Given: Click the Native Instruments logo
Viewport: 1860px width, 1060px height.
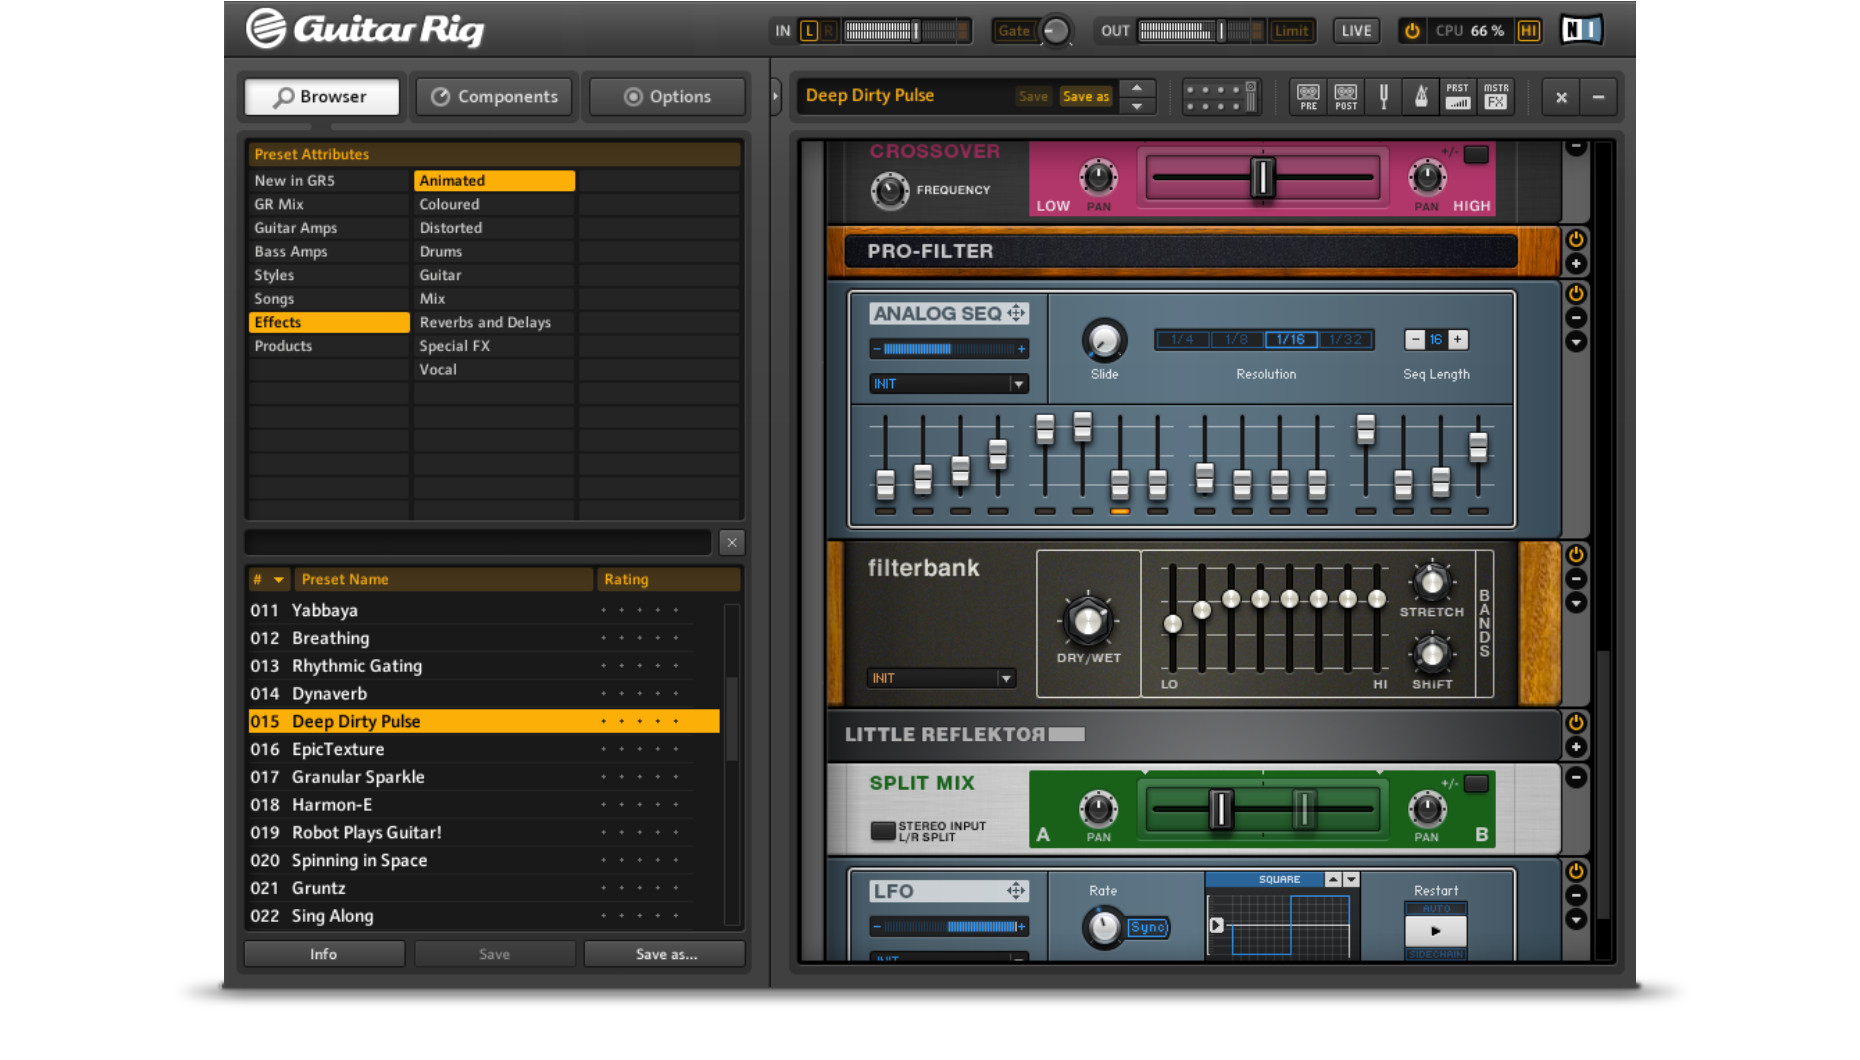Looking at the screenshot, I should coord(1580,29).
